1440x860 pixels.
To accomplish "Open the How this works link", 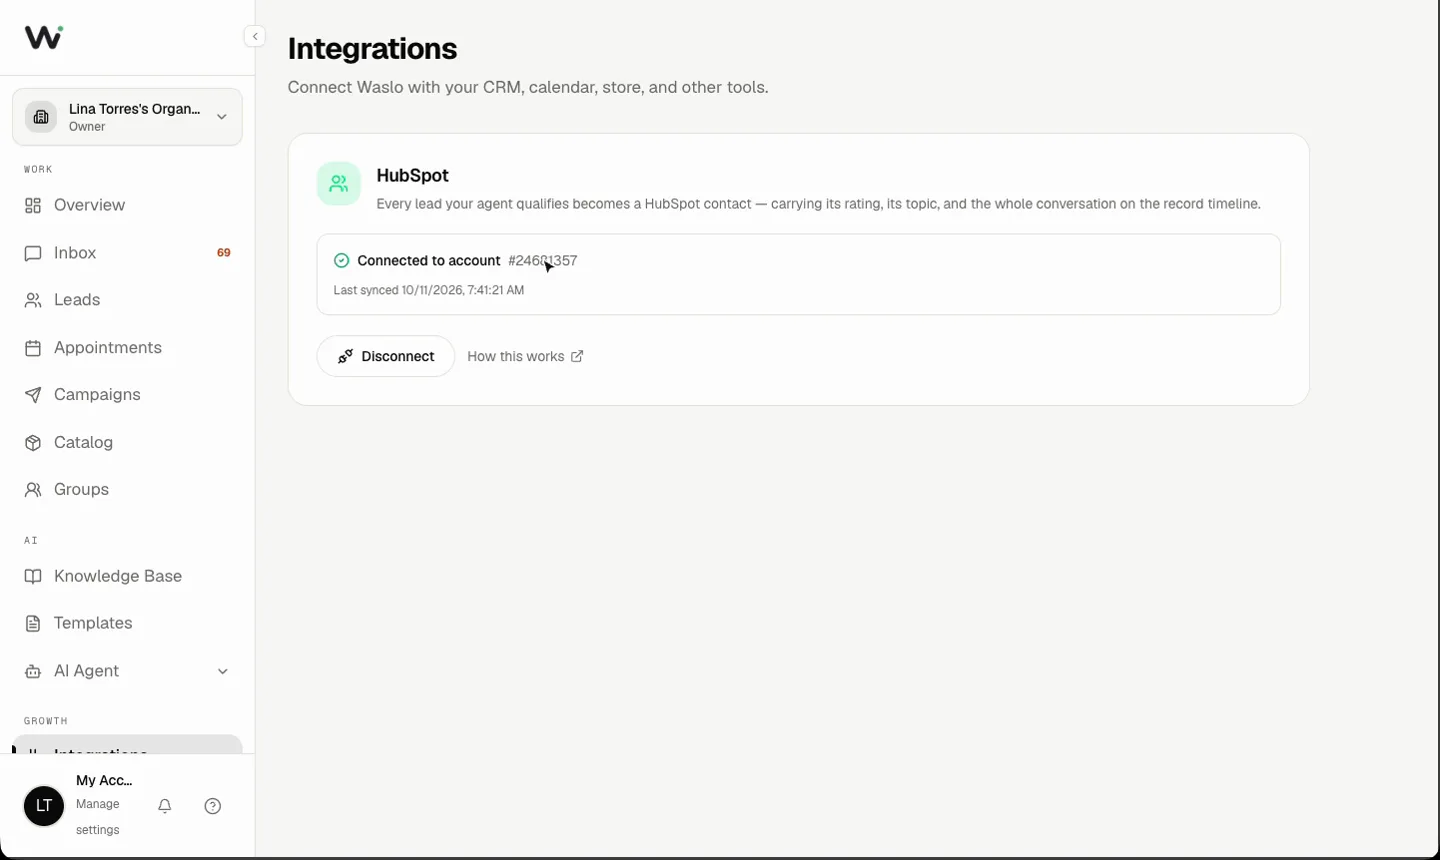I will pyautogui.click(x=526, y=357).
